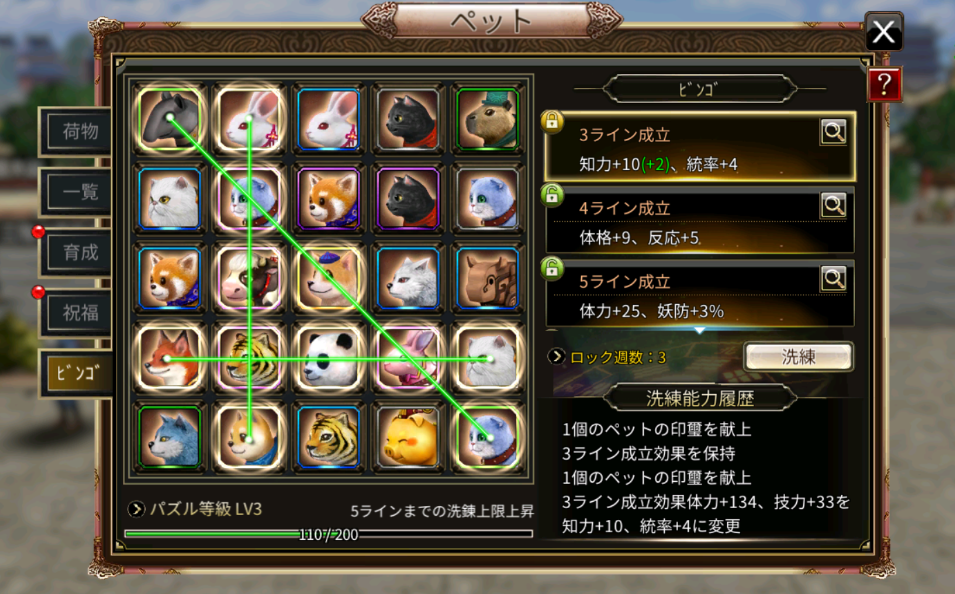Image resolution: width=955 pixels, height=594 pixels.
Task: Toggle the lock on 5ライン成立 effect
Action: [552, 269]
